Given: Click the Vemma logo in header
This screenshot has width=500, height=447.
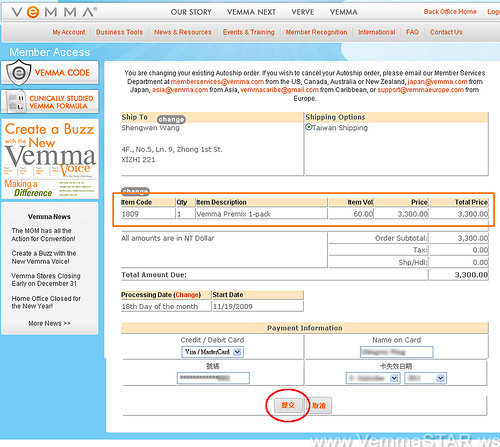Looking at the screenshot, I should click(54, 12).
